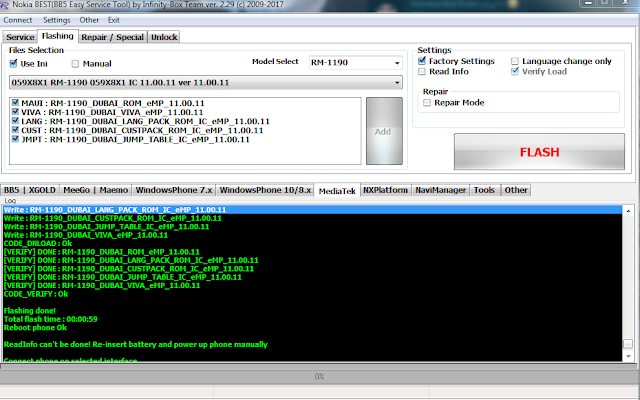Select the bottom Other platform tab
This screenshot has height=400, width=640.
click(x=516, y=190)
